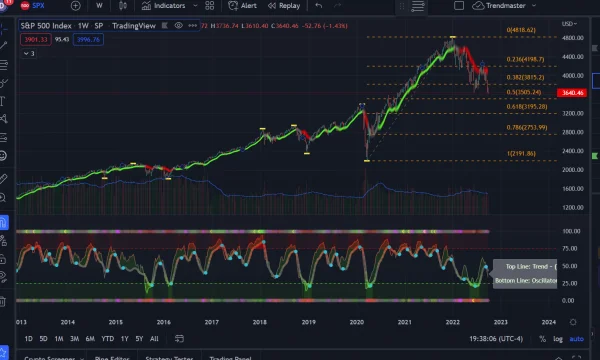Click the blue 3996.76 buy price box
This screenshot has height=360, width=600.
pos(88,39)
